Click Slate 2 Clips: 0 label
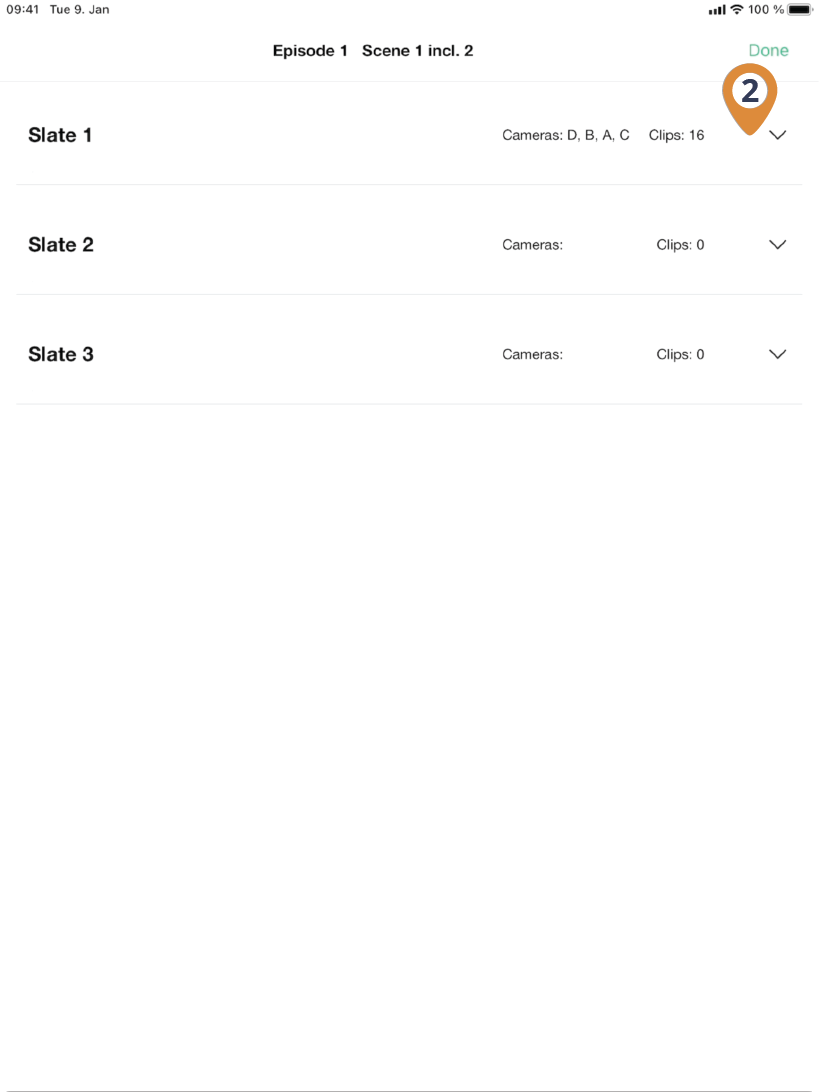The width and height of the screenshot is (819, 1092). coord(680,244)
